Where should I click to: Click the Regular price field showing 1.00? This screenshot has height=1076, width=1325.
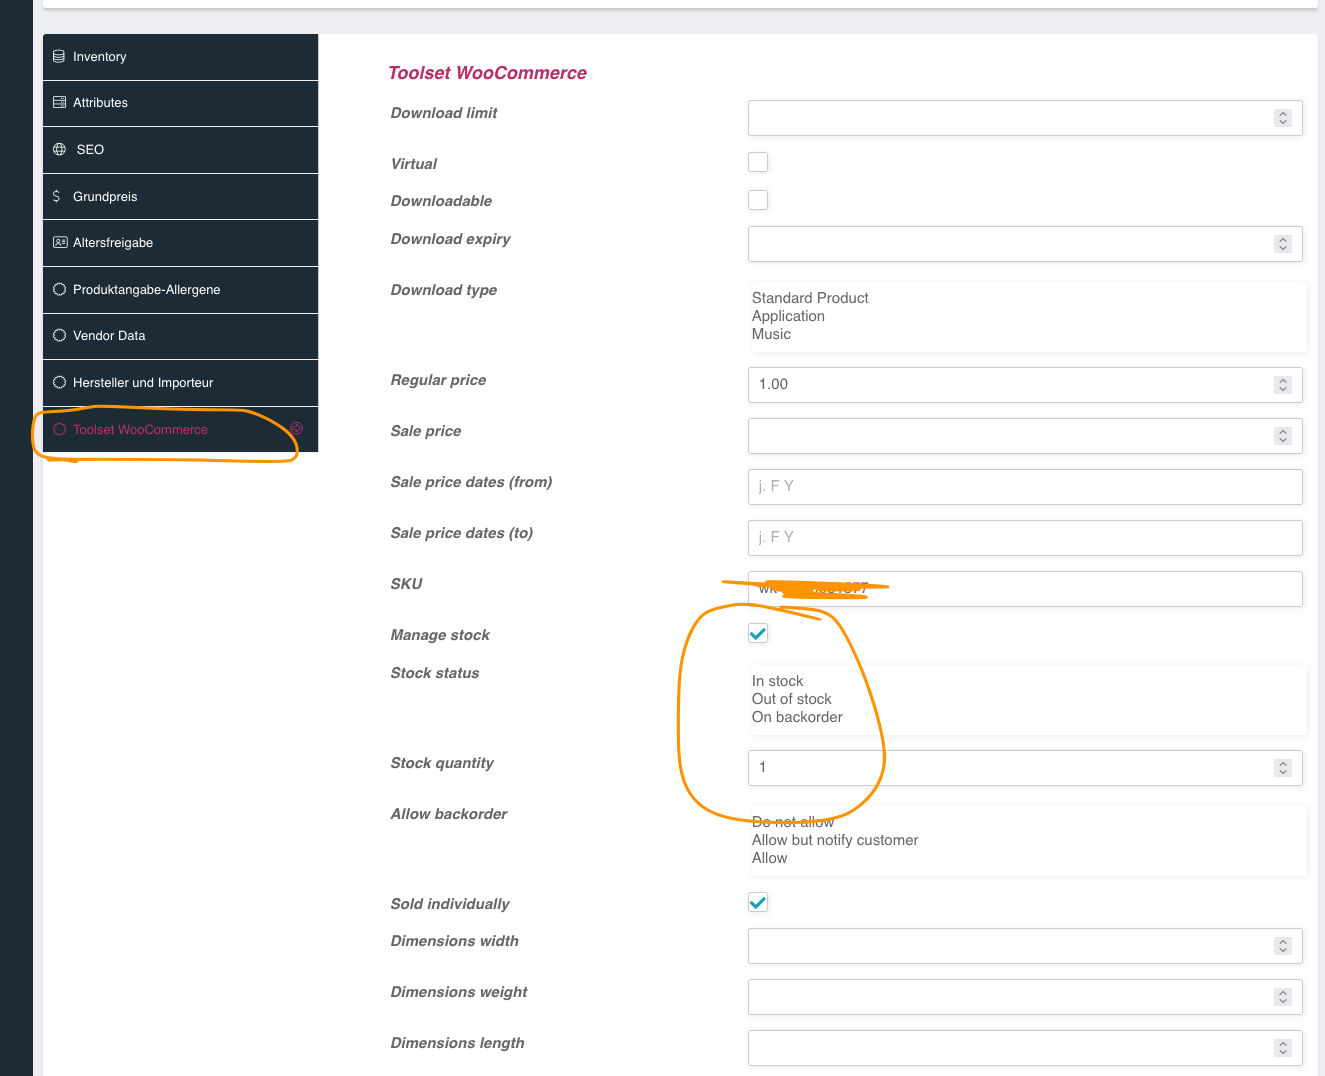click(x=1025, y=385)
